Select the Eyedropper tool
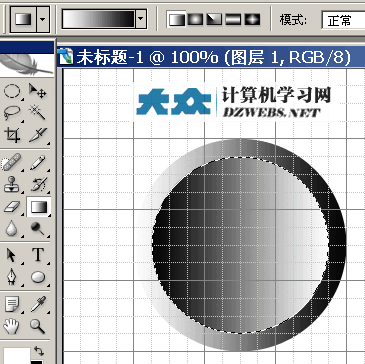The width and height of the screenshot is (365, 364). pyautogui.click(x=38, y=304)
